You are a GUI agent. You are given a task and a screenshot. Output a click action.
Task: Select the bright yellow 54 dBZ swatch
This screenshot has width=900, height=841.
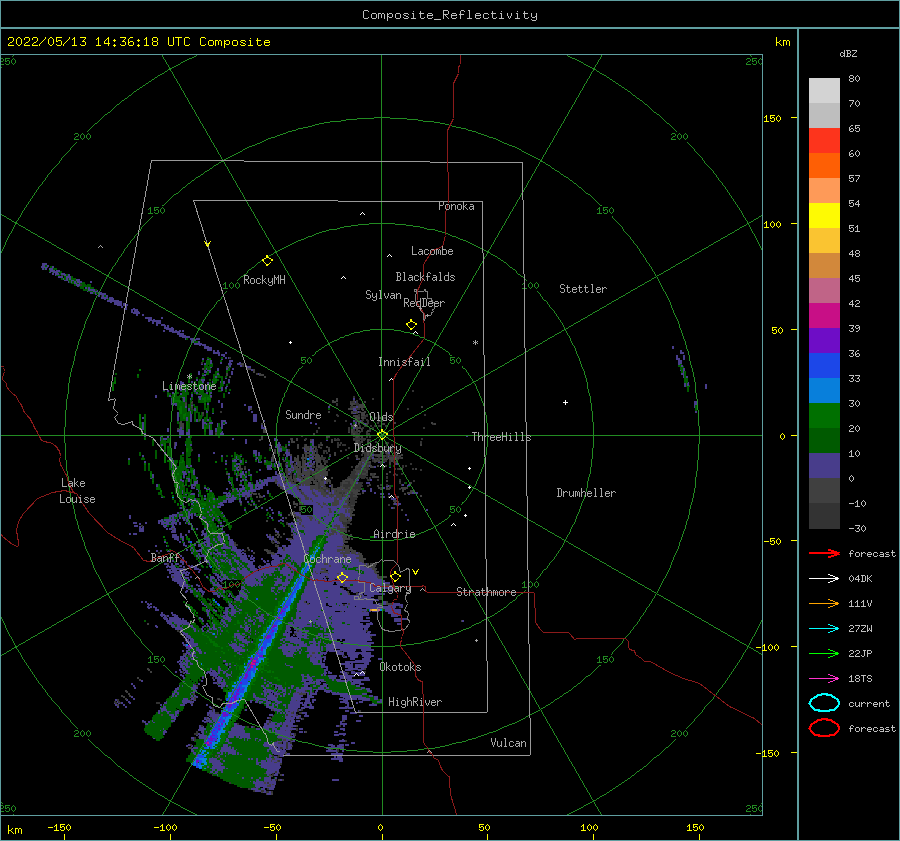click(824, 215)
